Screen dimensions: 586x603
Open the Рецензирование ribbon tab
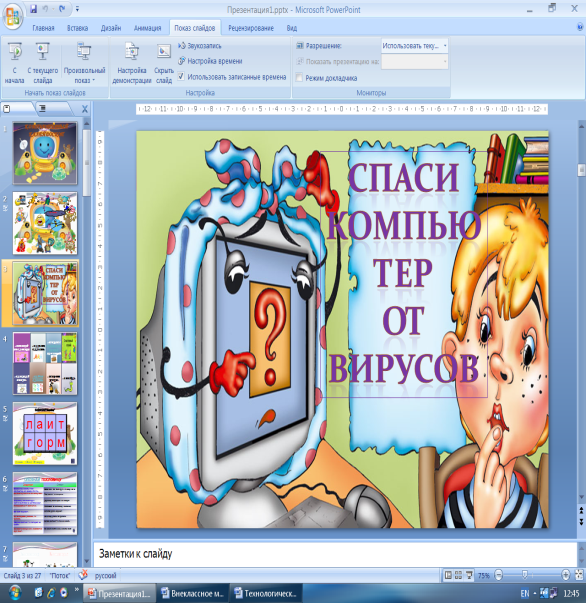tap(251, 28)
